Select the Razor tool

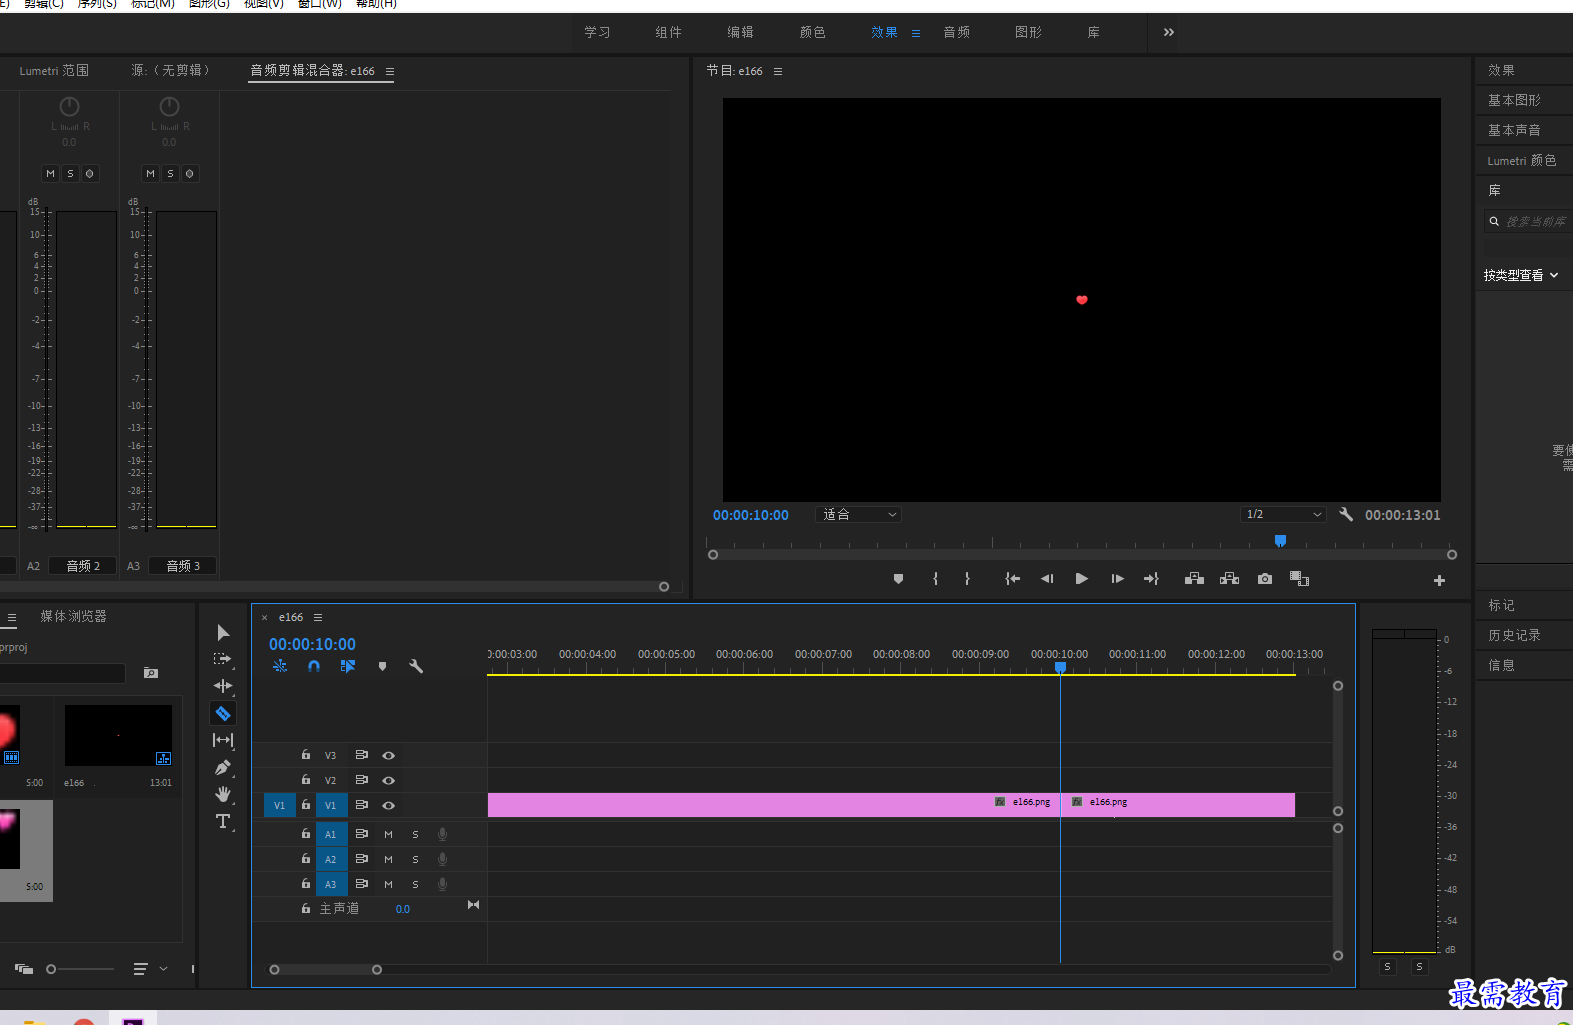pyautogui.click(x=223, y=713)
